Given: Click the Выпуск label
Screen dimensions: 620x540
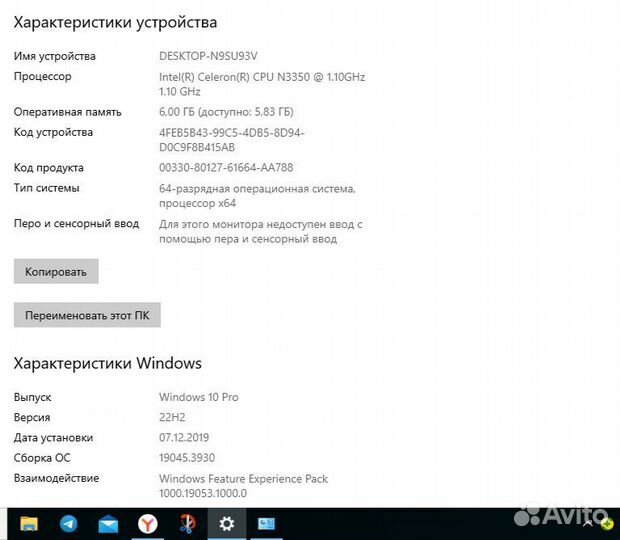Looking at the screenshot, I should tap(32, 397).
